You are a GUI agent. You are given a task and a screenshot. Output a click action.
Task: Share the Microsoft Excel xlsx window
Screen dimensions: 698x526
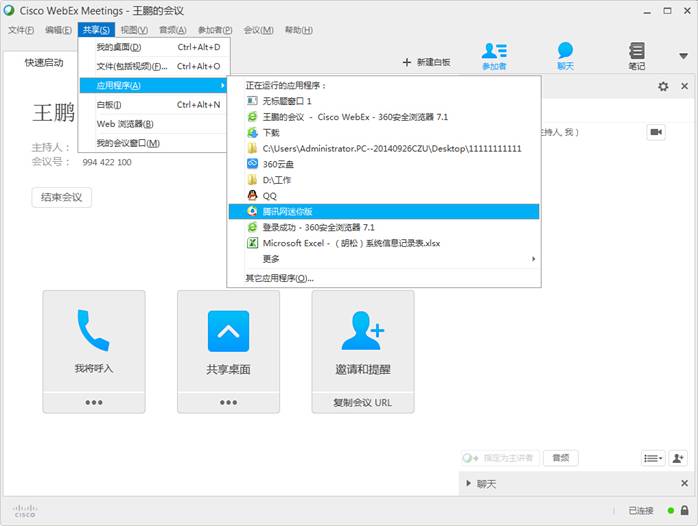(384, 243)
